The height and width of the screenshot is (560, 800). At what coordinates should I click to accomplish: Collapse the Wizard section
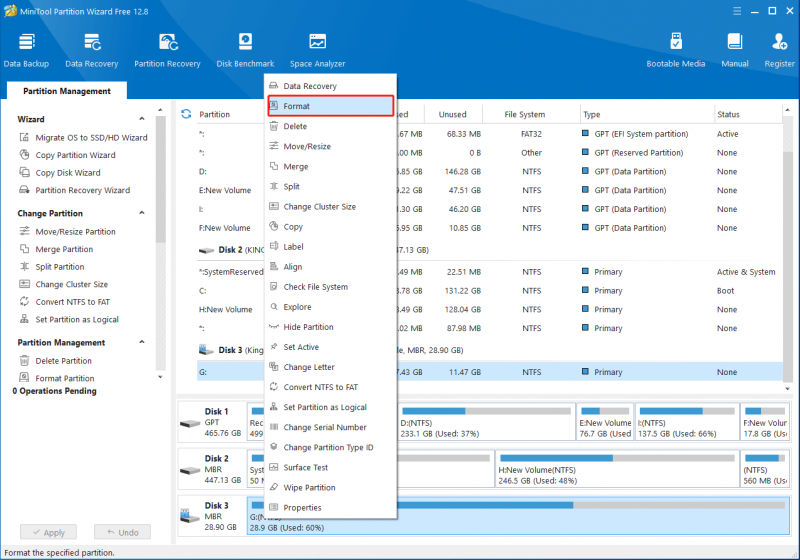coord(142,119)
